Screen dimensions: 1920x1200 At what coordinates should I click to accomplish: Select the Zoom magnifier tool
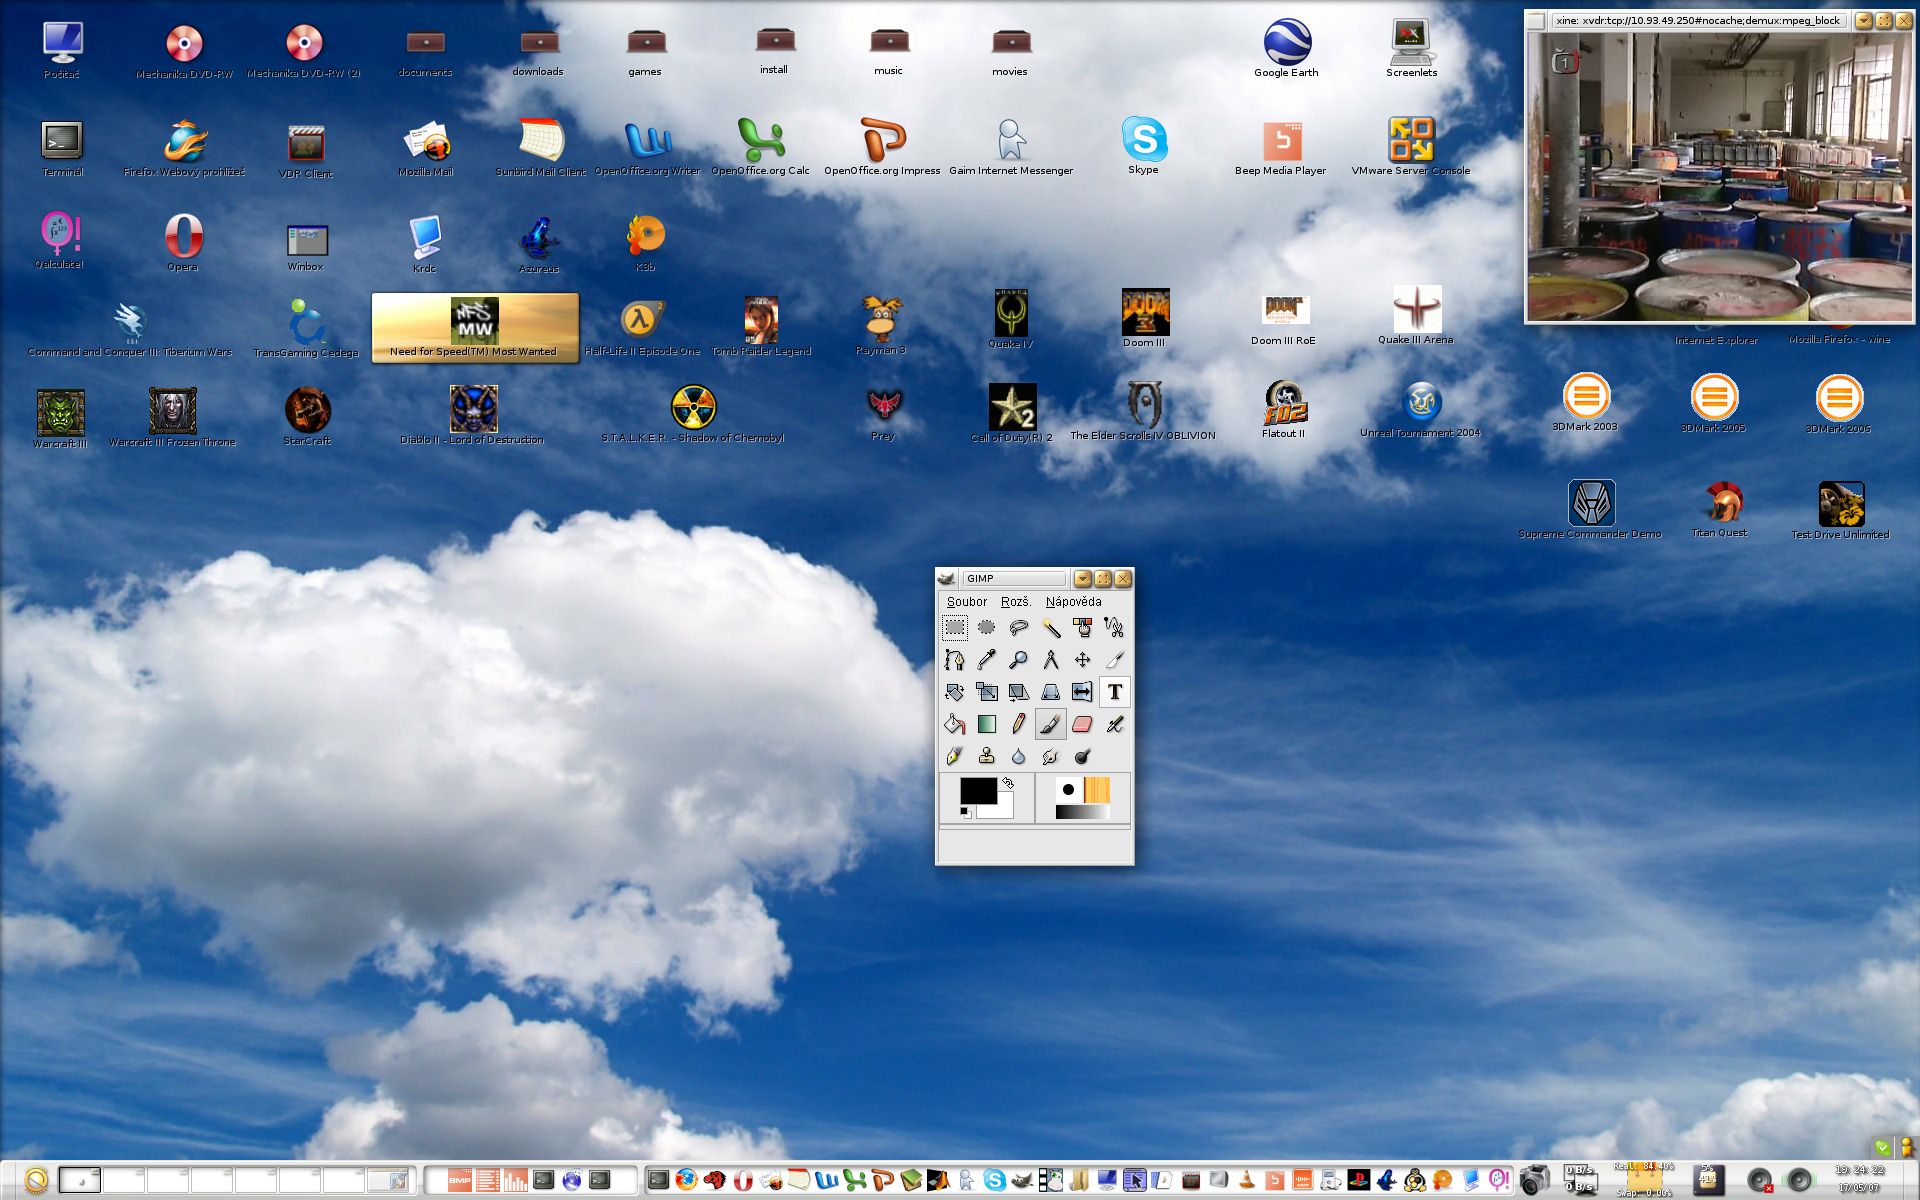[x=1019, y=660]
